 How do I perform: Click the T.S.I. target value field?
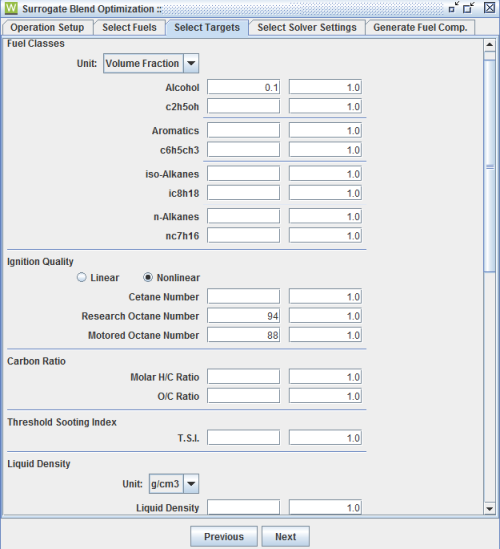[243, 438]
